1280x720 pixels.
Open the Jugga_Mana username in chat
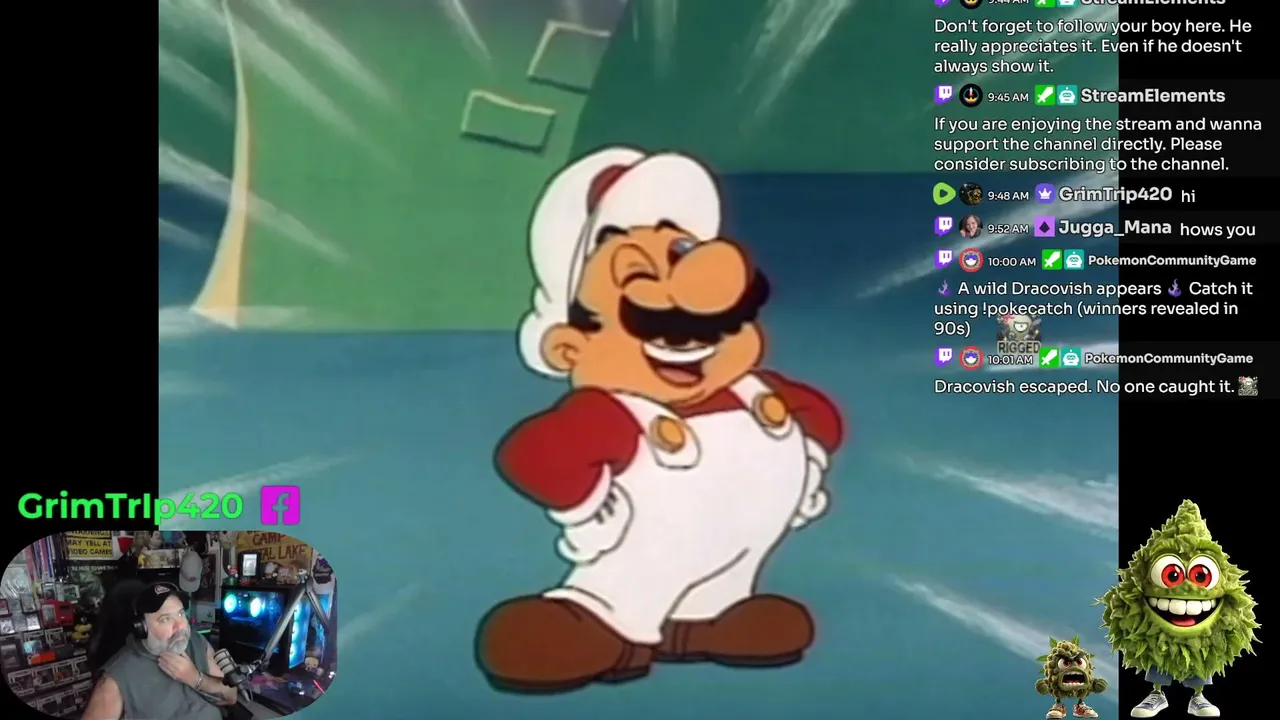tap(1115, 227)
